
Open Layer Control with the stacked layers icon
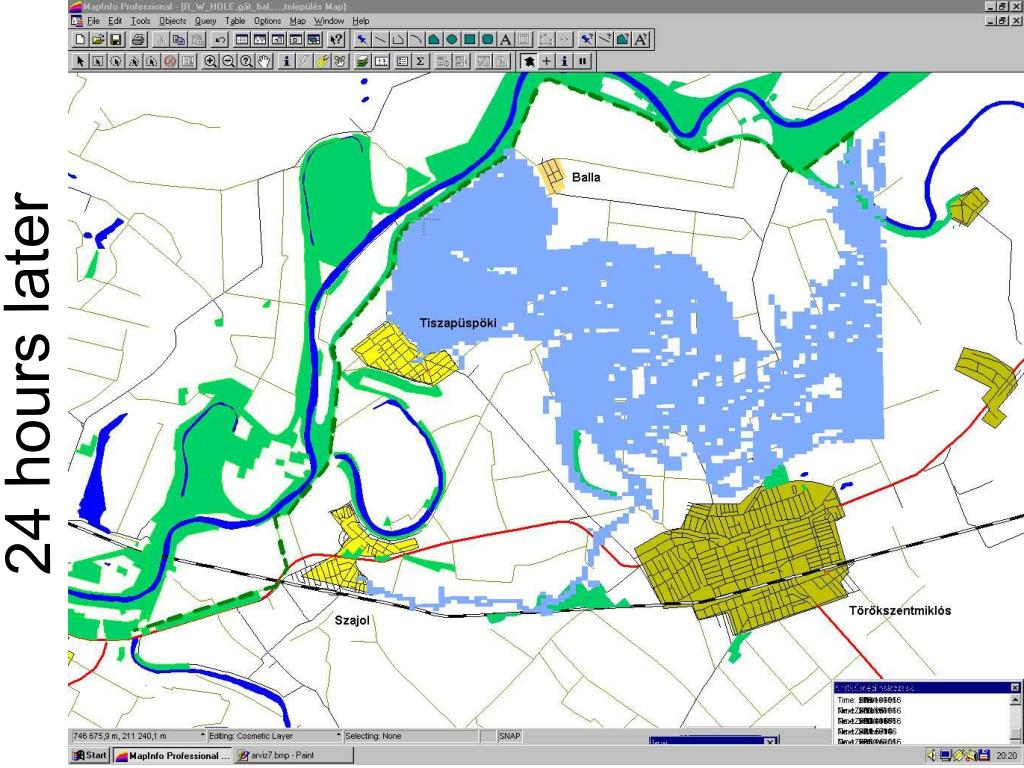[362, 61]
